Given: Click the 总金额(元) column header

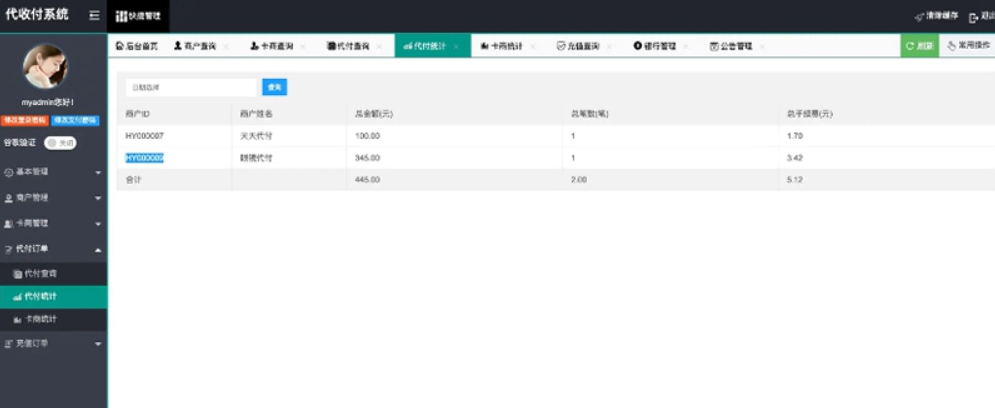Looking at the screenshot, I should [x=374, y=114].
